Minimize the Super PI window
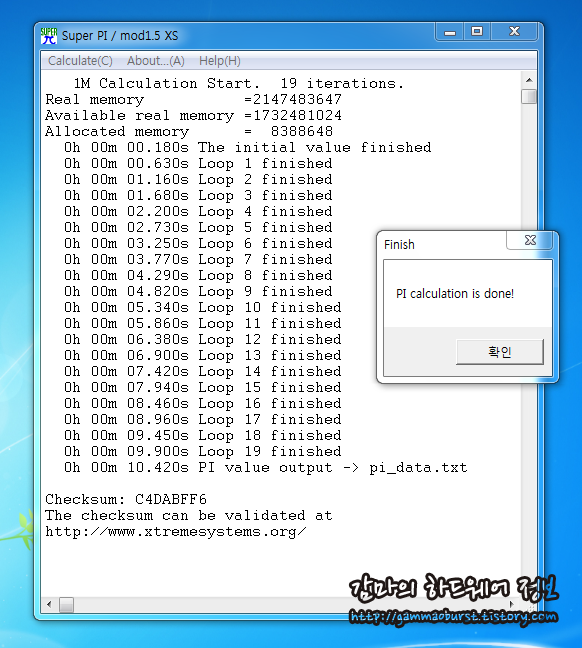This screenshot has width=582, height=648. click(450, 32)
